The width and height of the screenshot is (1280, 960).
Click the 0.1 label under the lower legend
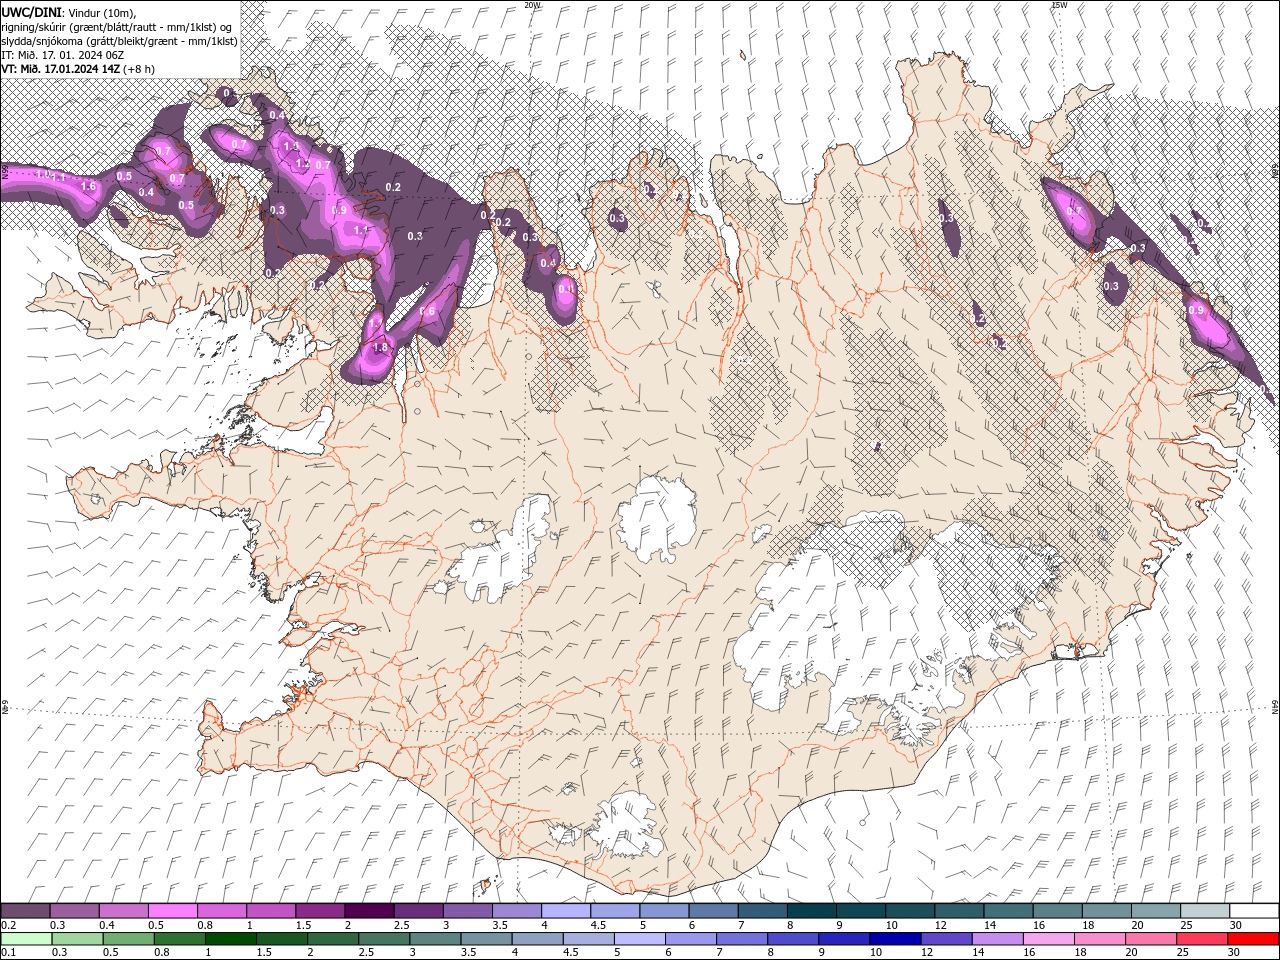9,952
